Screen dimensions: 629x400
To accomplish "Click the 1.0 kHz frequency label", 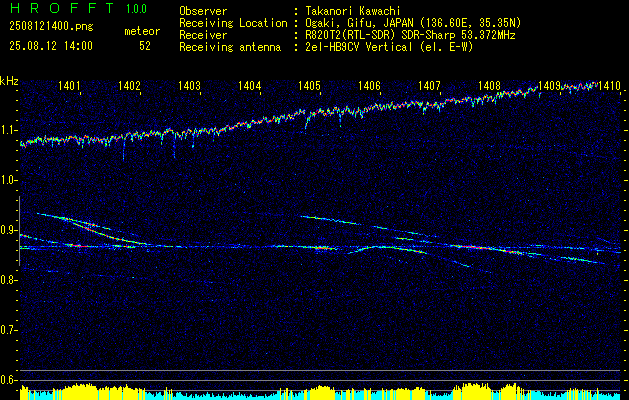I will point(8,181).
